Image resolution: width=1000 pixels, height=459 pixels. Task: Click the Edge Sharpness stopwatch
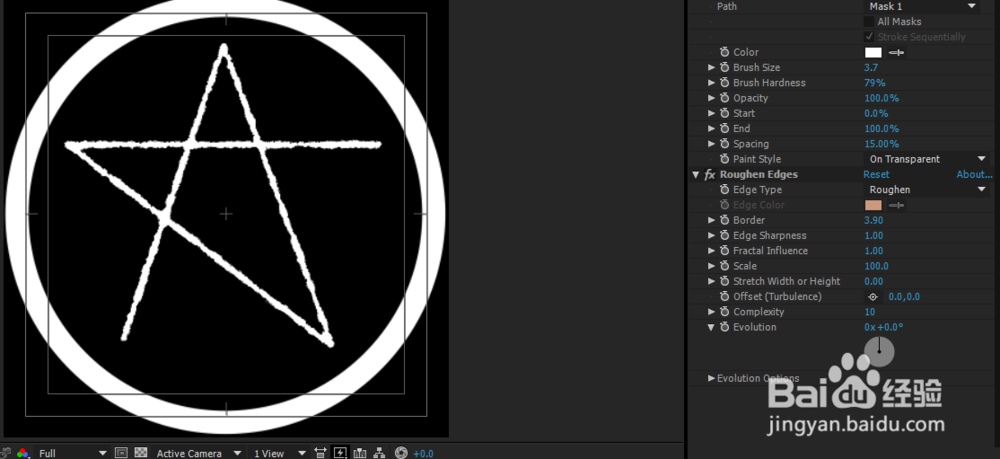(724, 236)
